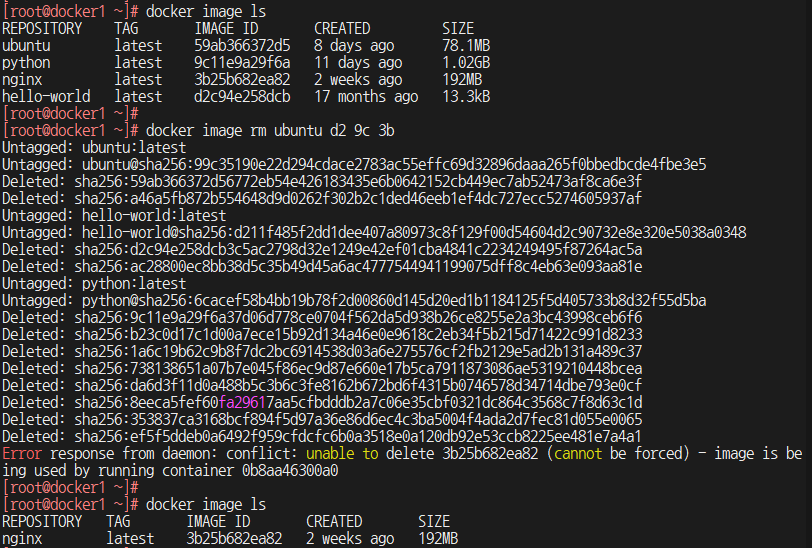Click '17 months ago' created value

(x=366, y=97)
